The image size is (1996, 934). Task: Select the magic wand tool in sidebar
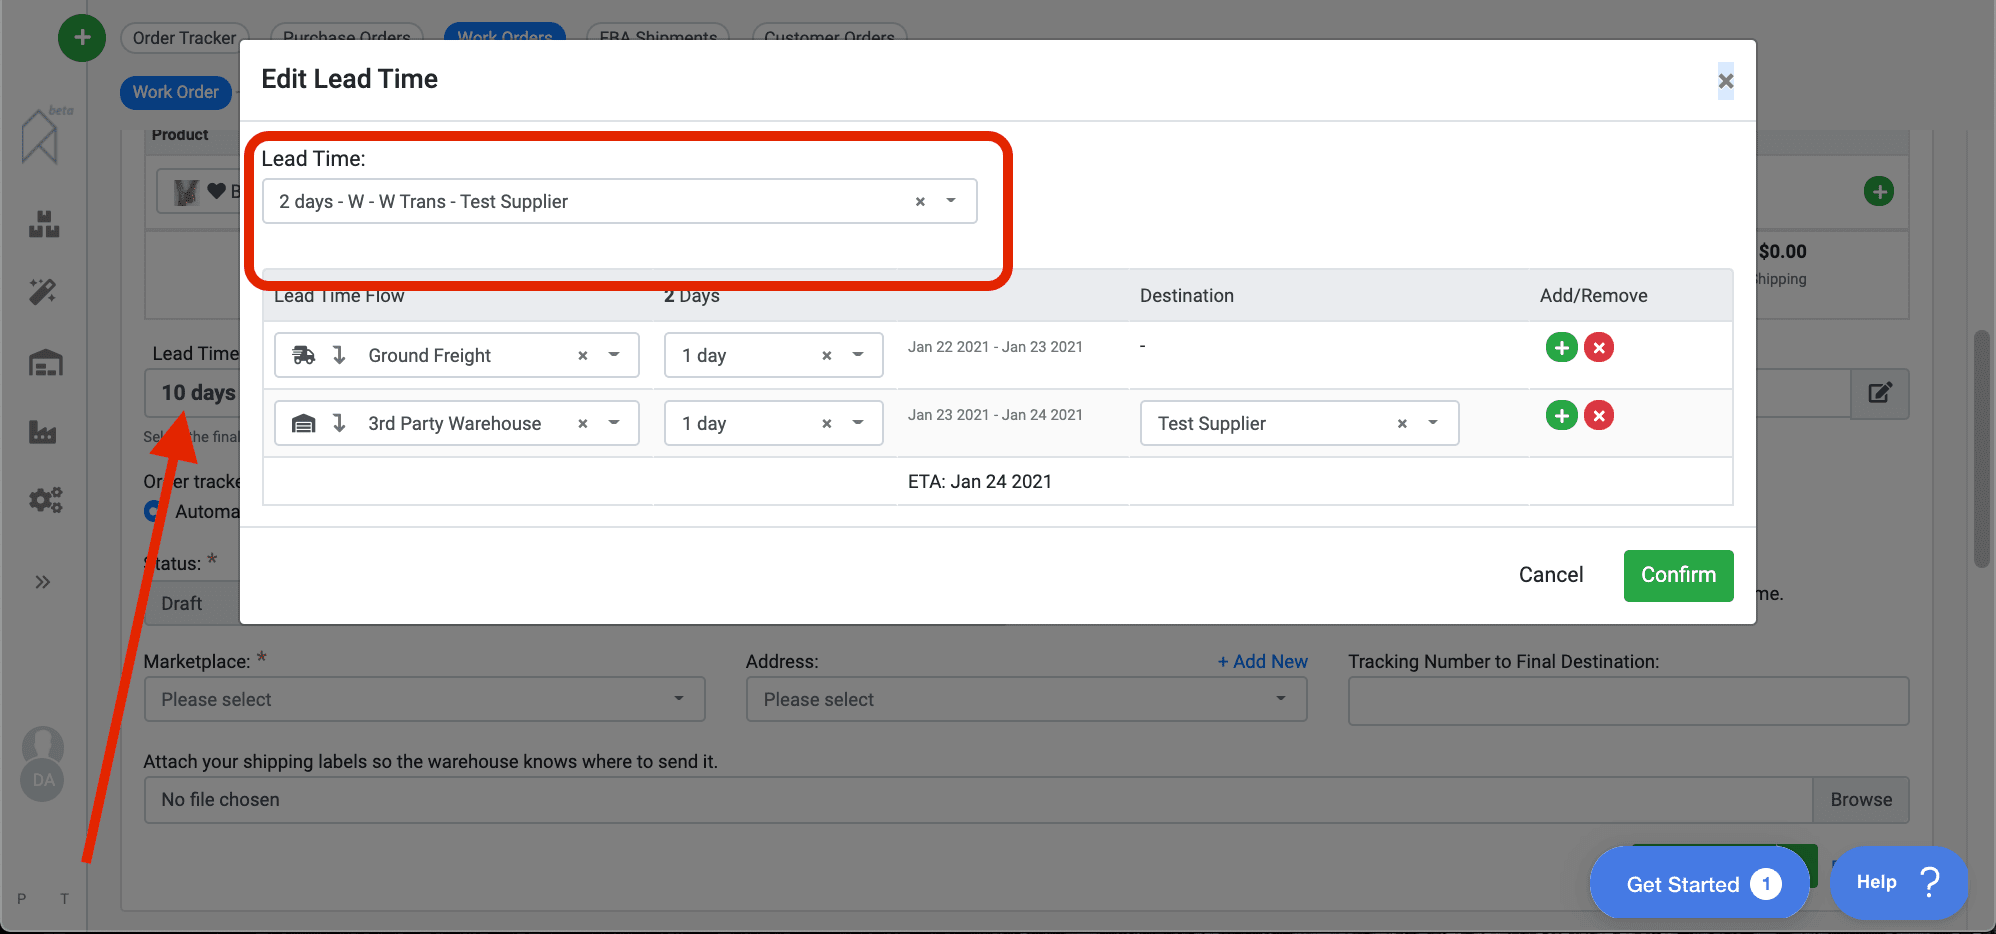point(42,292)
